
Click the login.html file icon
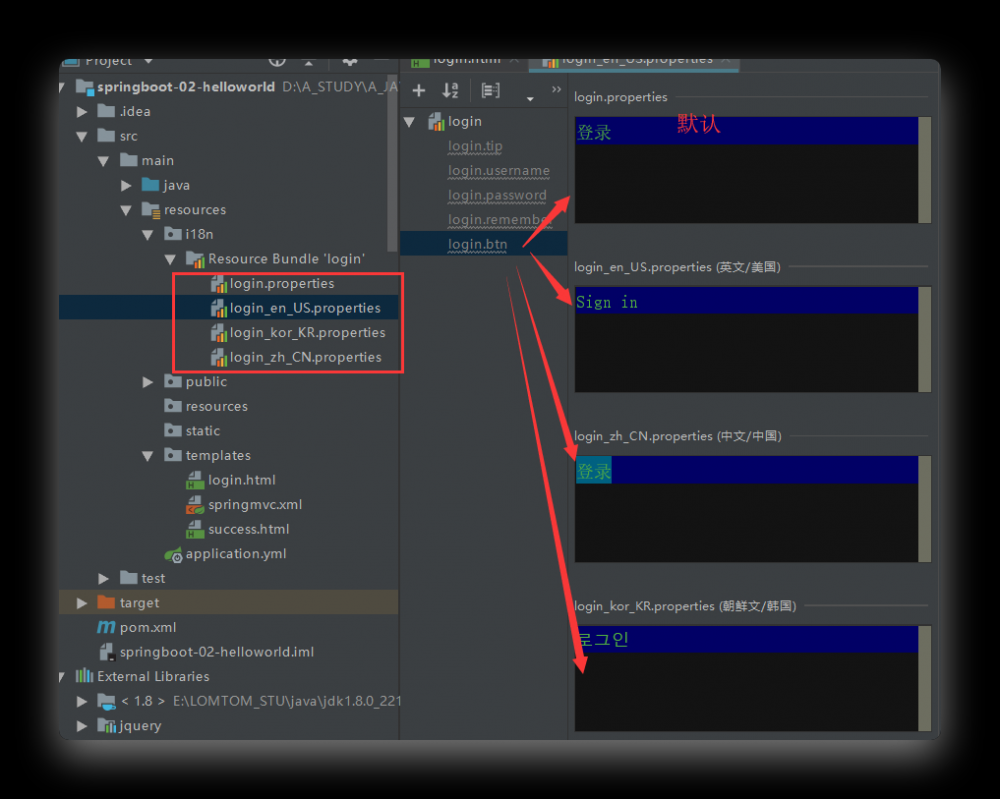click(x=195, y=480)
